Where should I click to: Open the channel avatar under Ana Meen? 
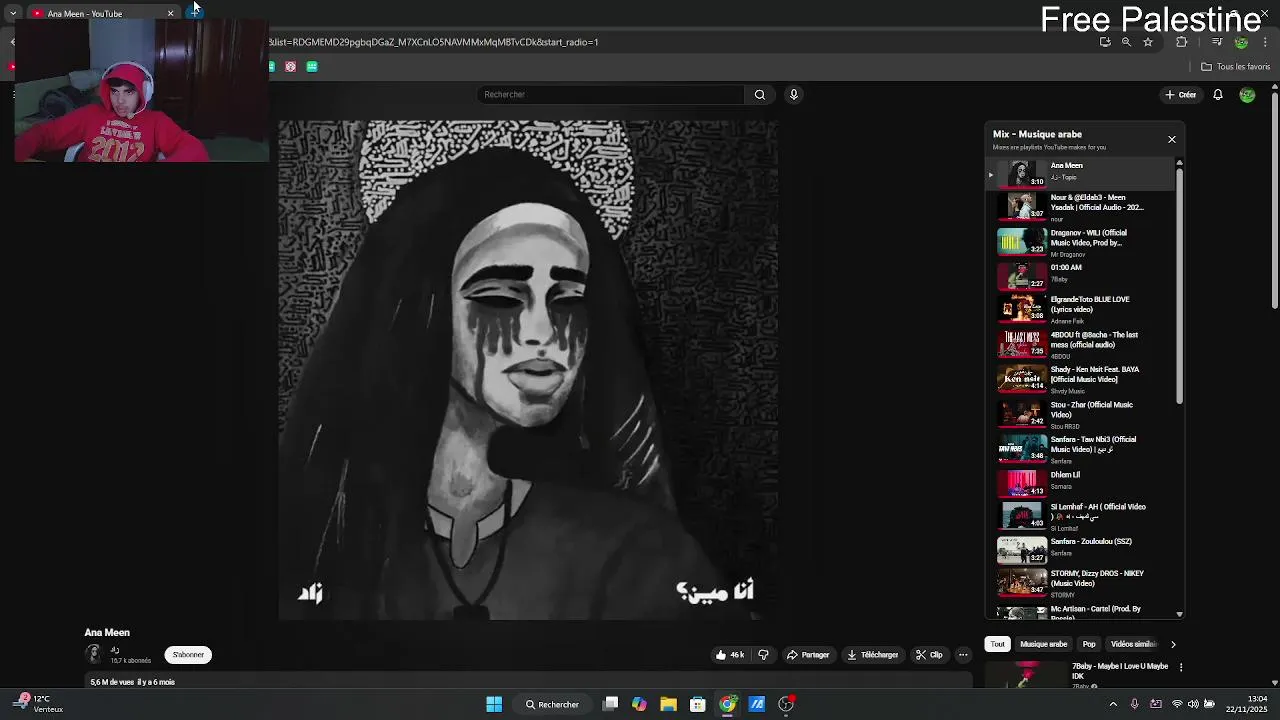click(94, 654)
